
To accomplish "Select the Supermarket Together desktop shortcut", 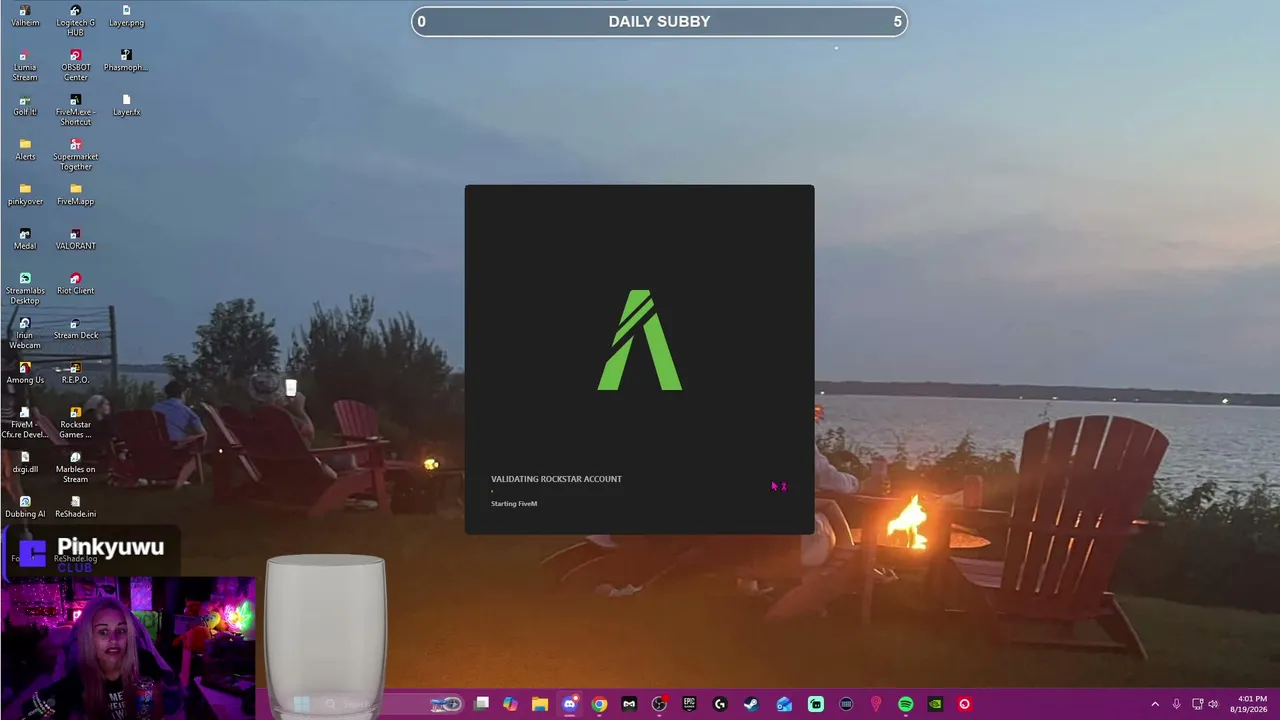I will pyautogui.click(x=75, y=154).
